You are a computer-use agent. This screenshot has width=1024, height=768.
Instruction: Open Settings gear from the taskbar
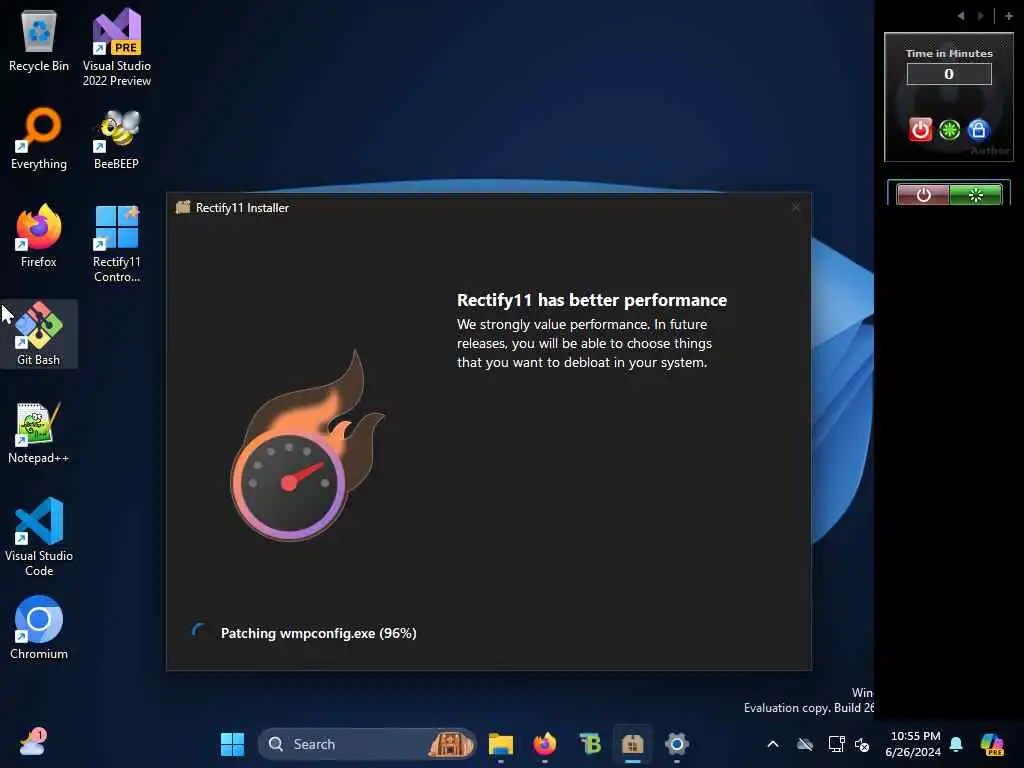pyautogui.click(x=677, y=744)
